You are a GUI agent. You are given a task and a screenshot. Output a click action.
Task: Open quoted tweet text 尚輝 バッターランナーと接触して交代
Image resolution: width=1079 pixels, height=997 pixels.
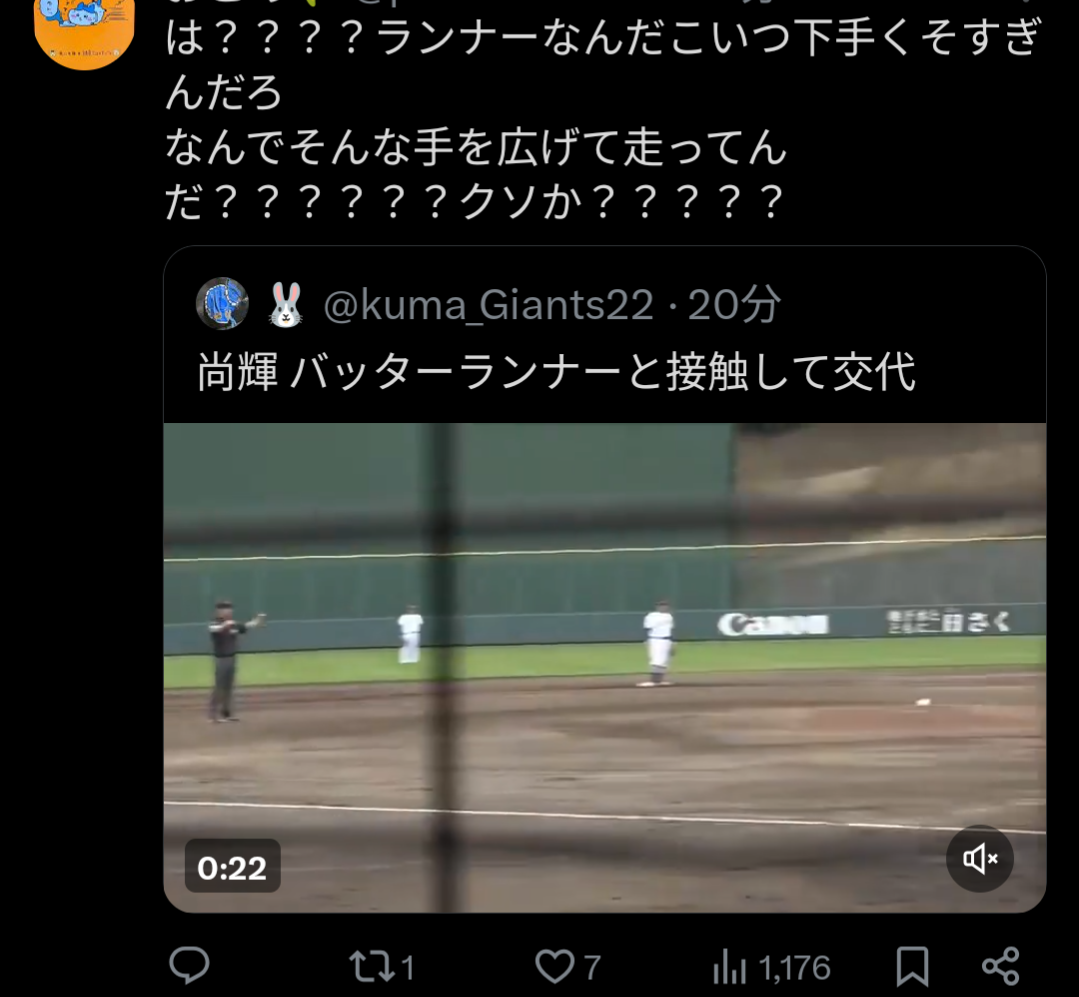(x=556, y=372)
